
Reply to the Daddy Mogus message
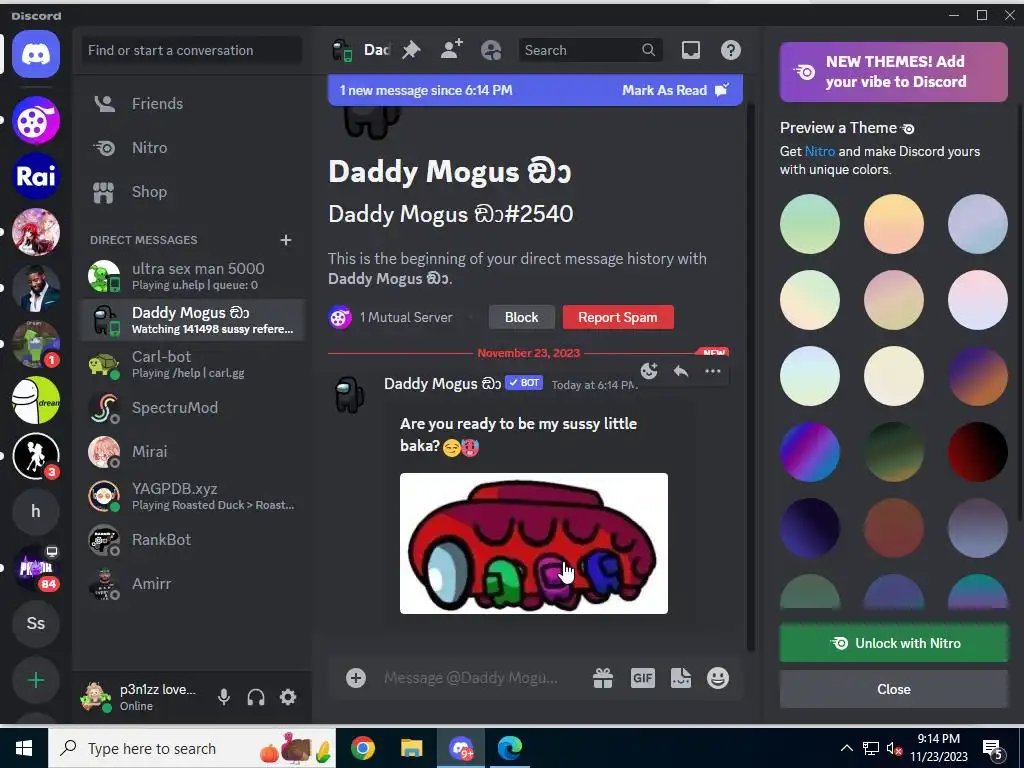[680, 371]
